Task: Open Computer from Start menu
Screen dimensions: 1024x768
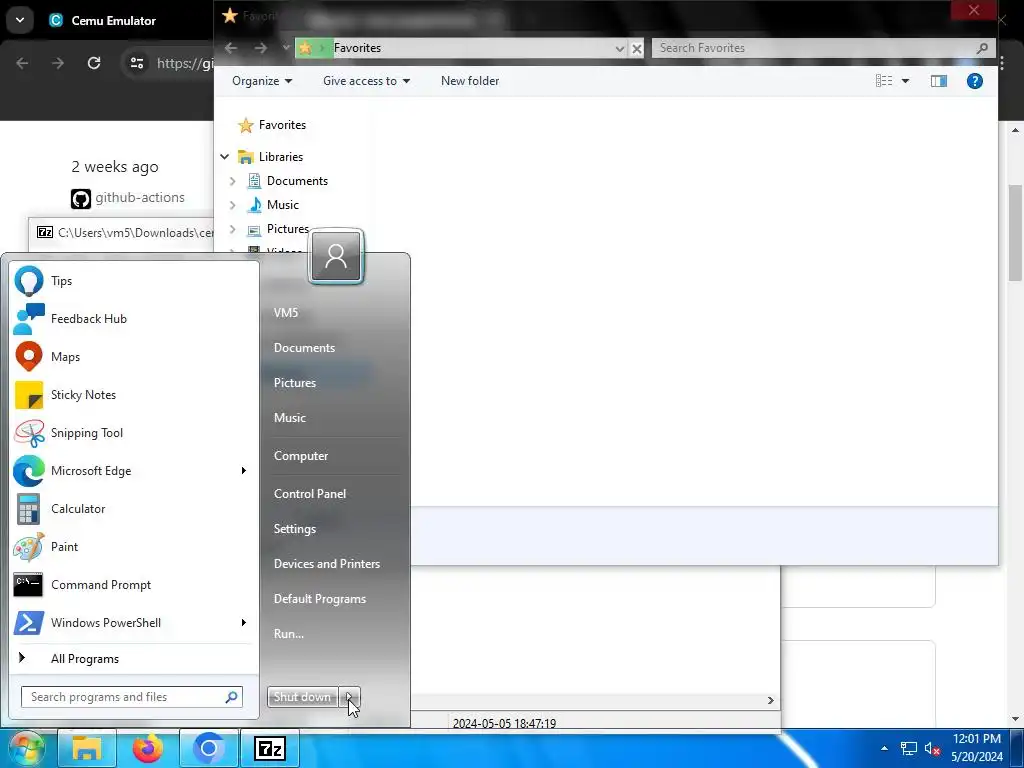Action: click(x=301, y=456)
